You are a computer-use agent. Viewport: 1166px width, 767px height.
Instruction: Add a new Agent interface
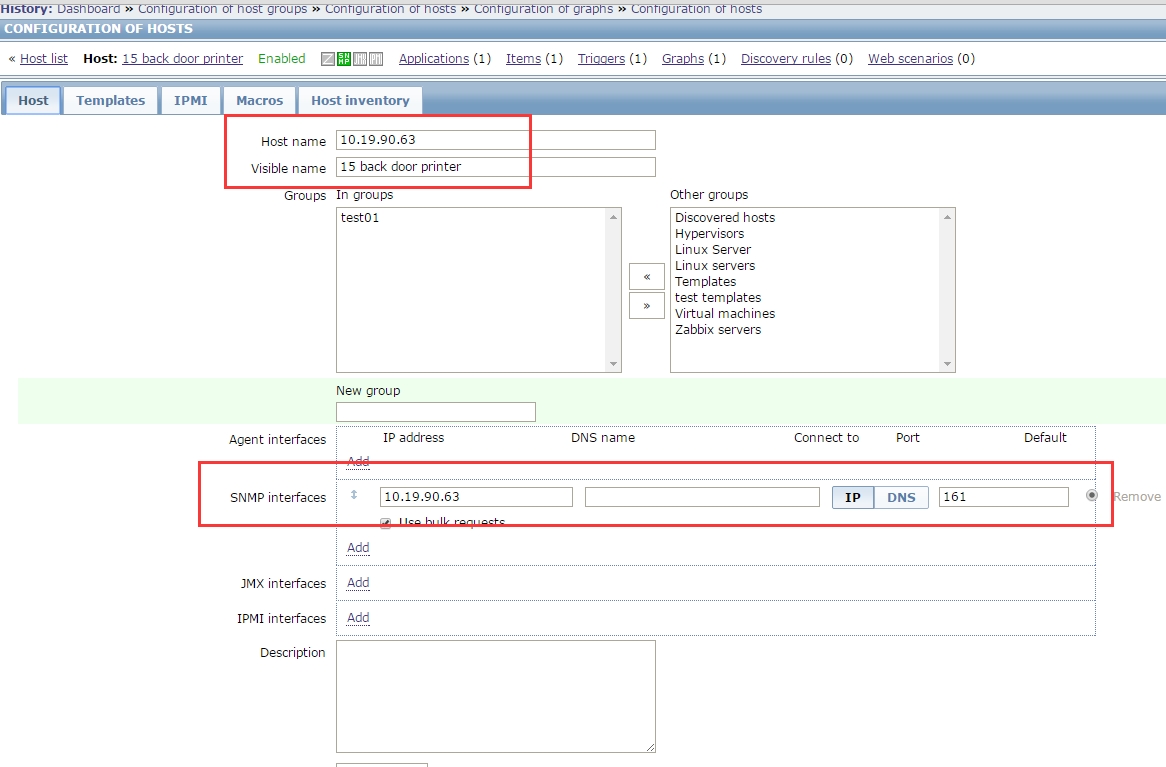[x=358, y=461]
